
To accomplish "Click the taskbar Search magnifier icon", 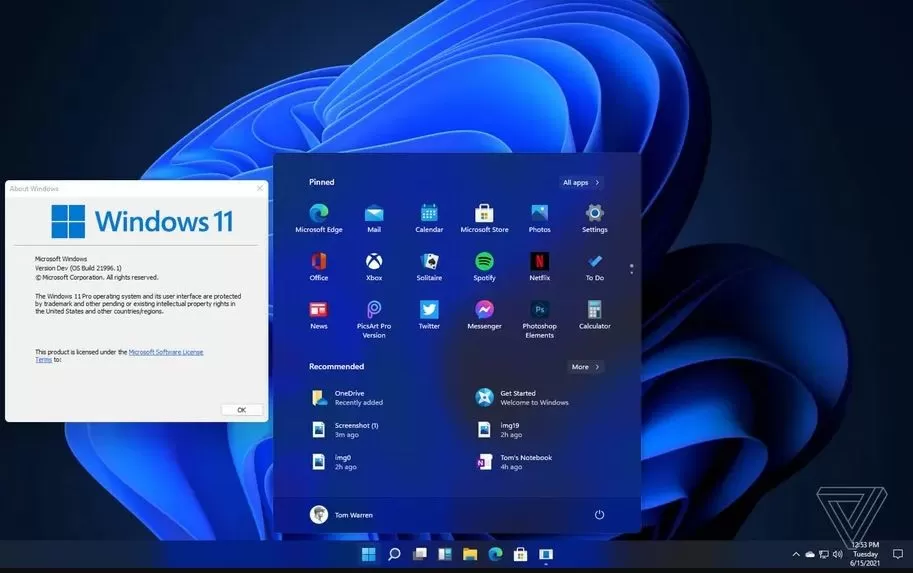I will click(x=394, y=554).
